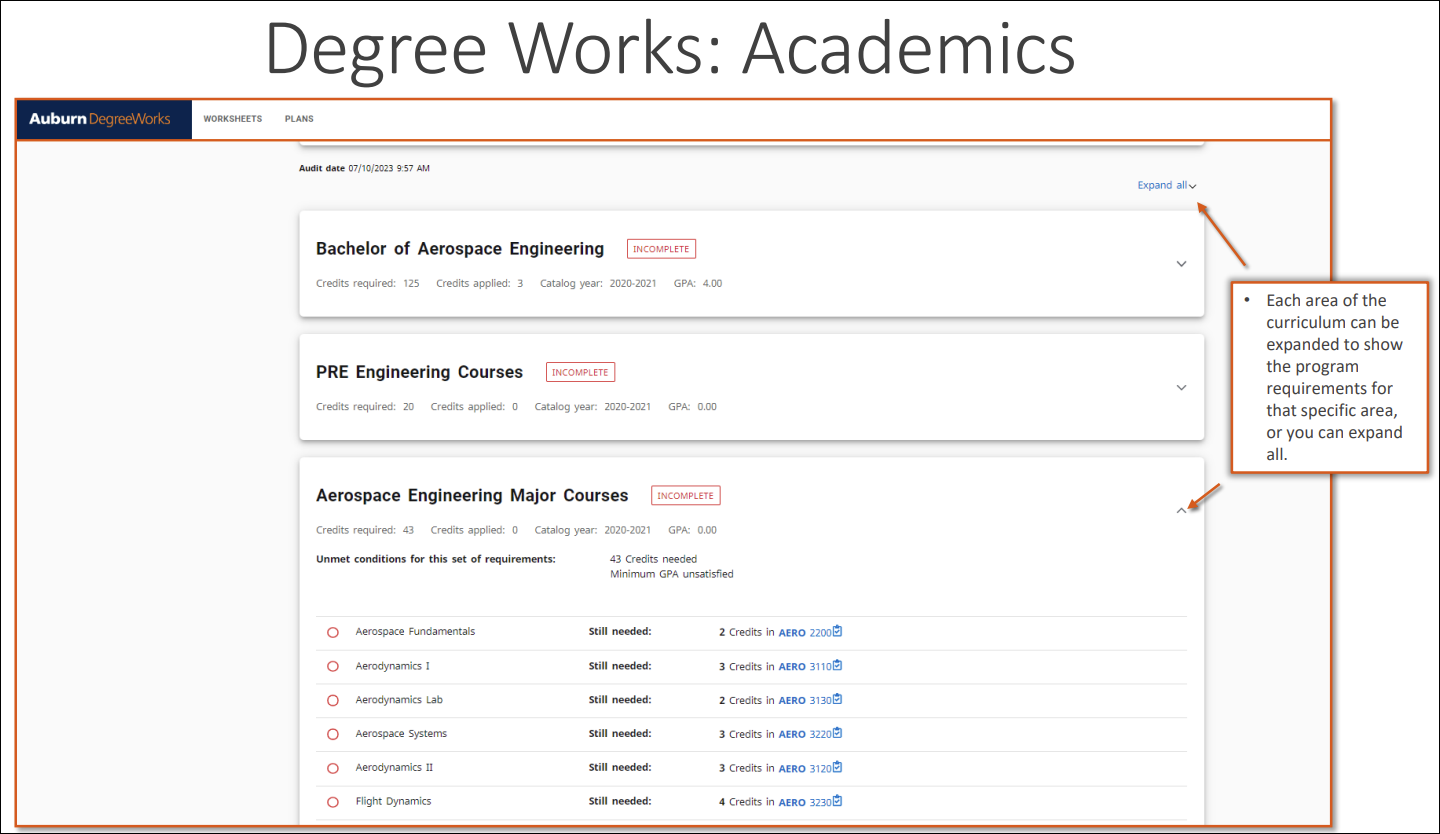The height and width of the screenshot is (834, 1440).
Task: Follow the AERO 2200 course link
Action: tap(805, 632)
